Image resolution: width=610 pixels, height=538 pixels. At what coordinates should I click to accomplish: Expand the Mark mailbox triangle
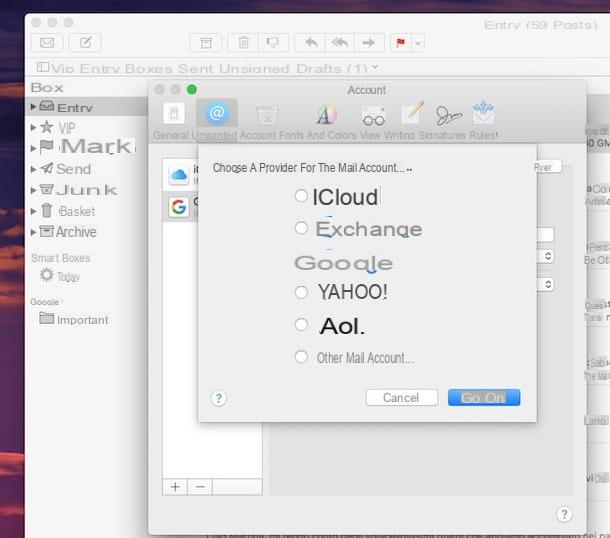click(33, 148)
